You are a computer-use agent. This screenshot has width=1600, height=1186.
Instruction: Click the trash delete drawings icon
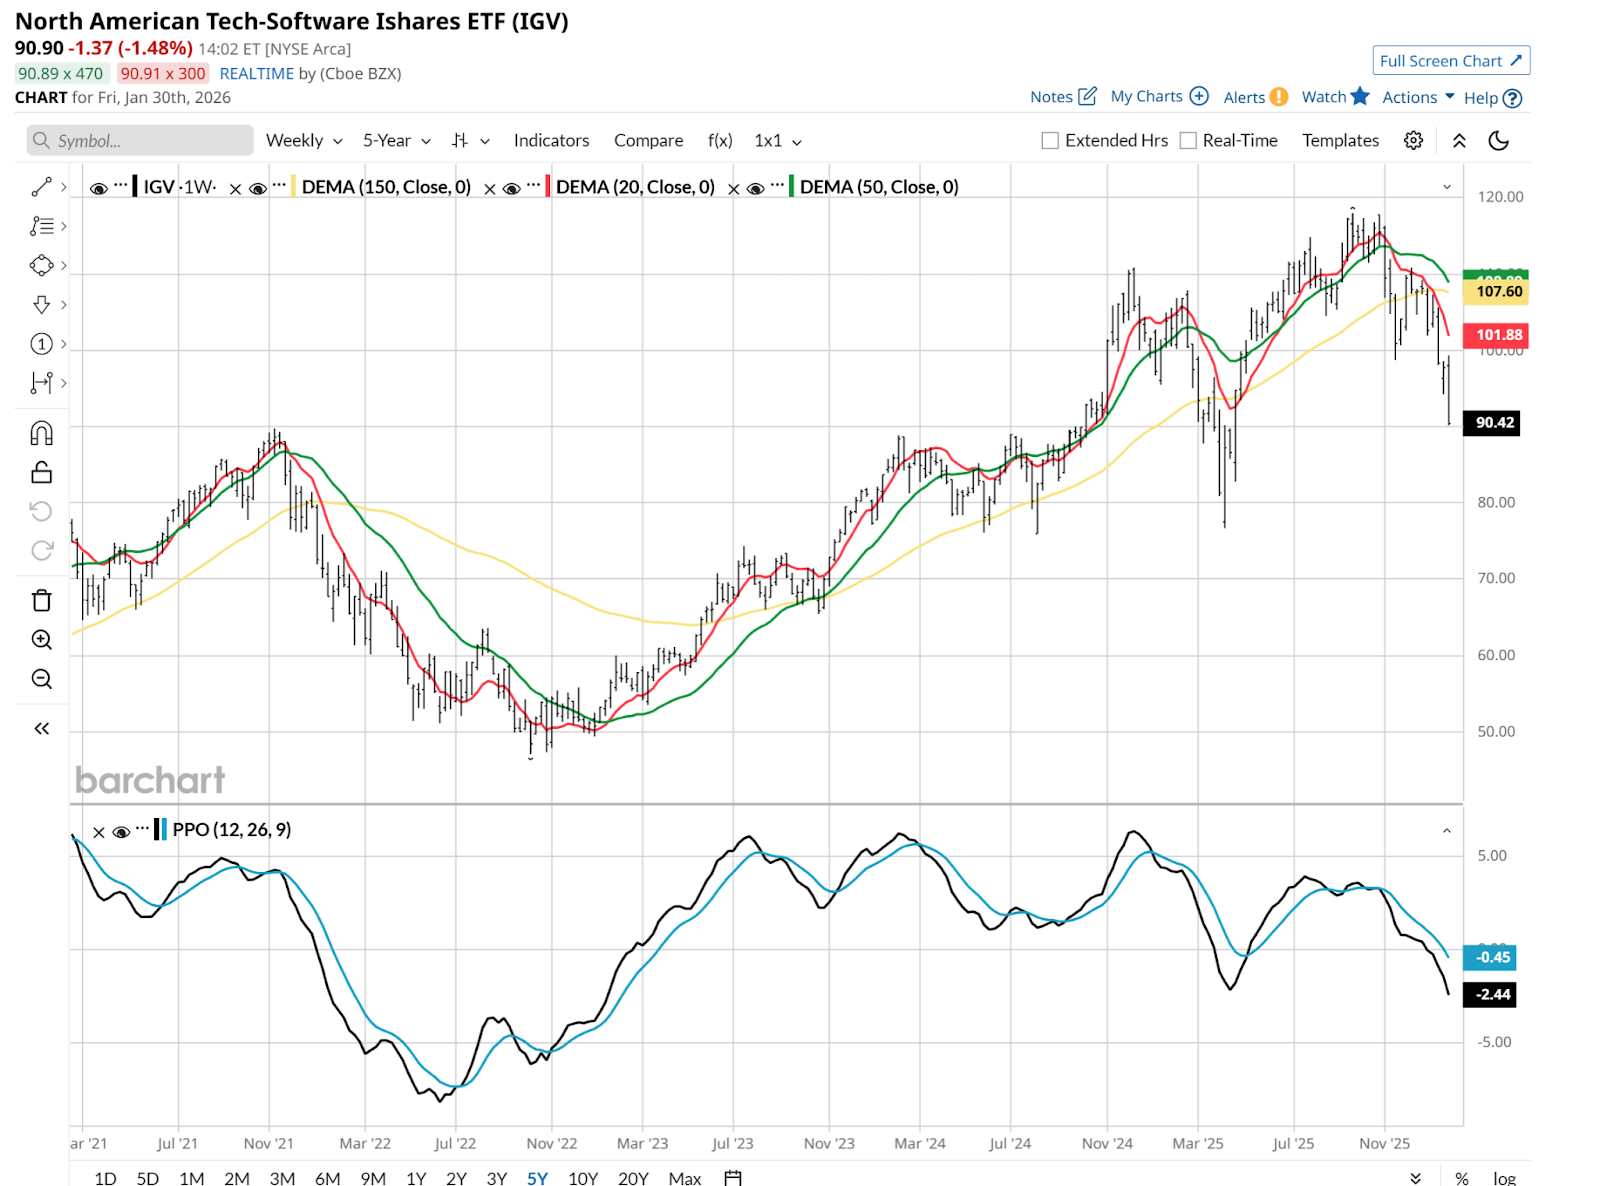coord(41,600)
